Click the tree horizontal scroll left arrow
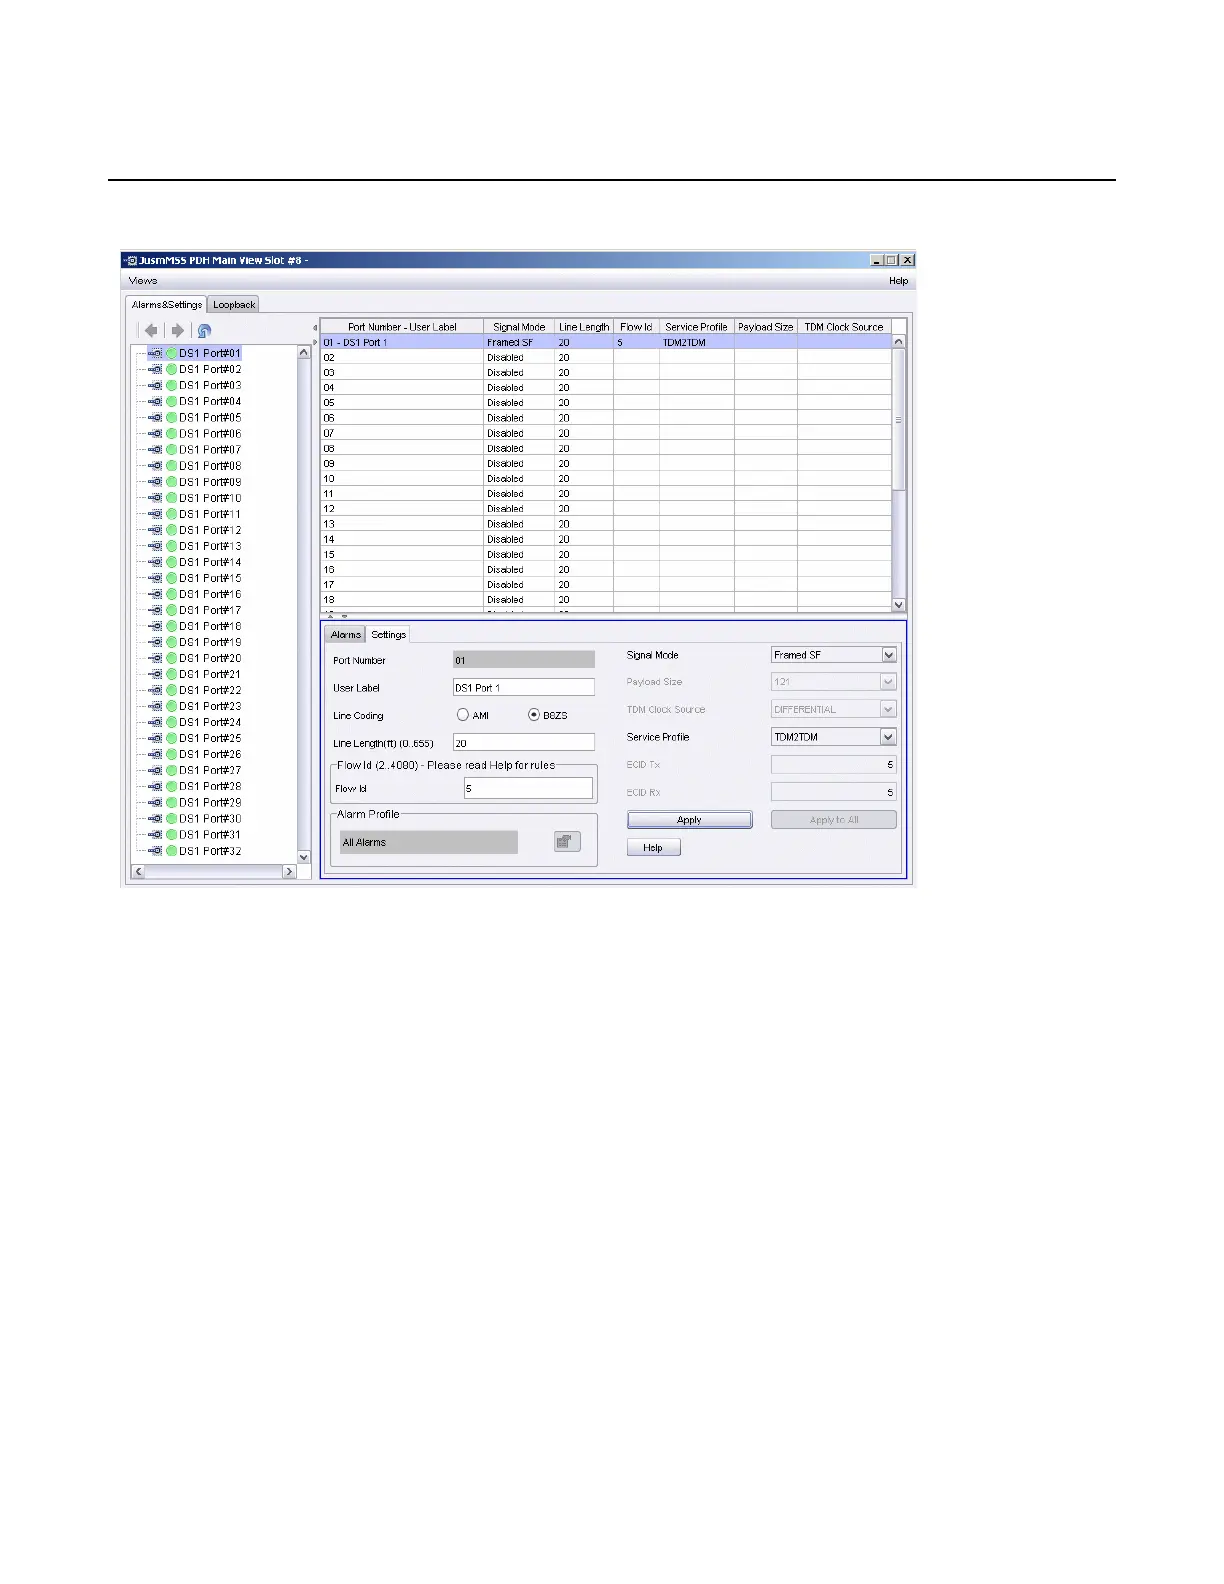 139,872
